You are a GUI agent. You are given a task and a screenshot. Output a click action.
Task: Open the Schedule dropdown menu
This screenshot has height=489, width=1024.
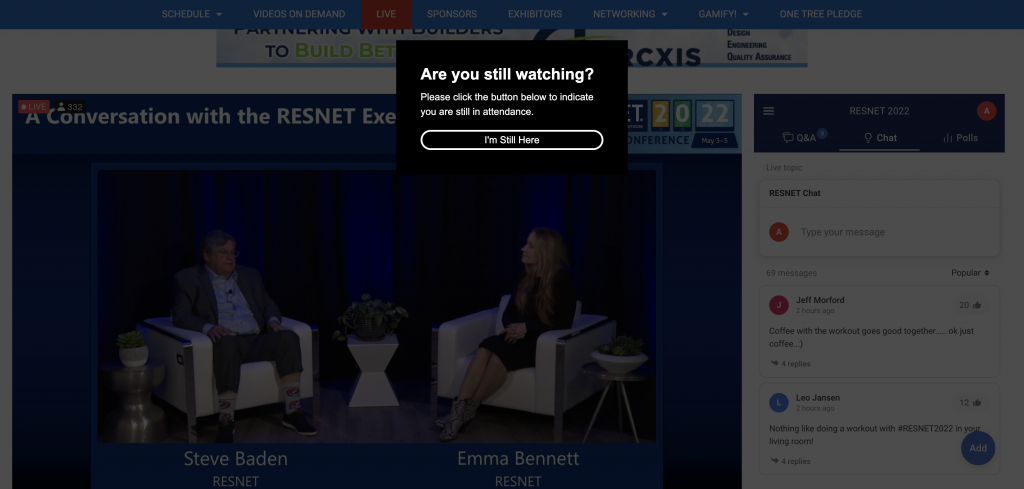pyautogui.click(x=191, y=14)
